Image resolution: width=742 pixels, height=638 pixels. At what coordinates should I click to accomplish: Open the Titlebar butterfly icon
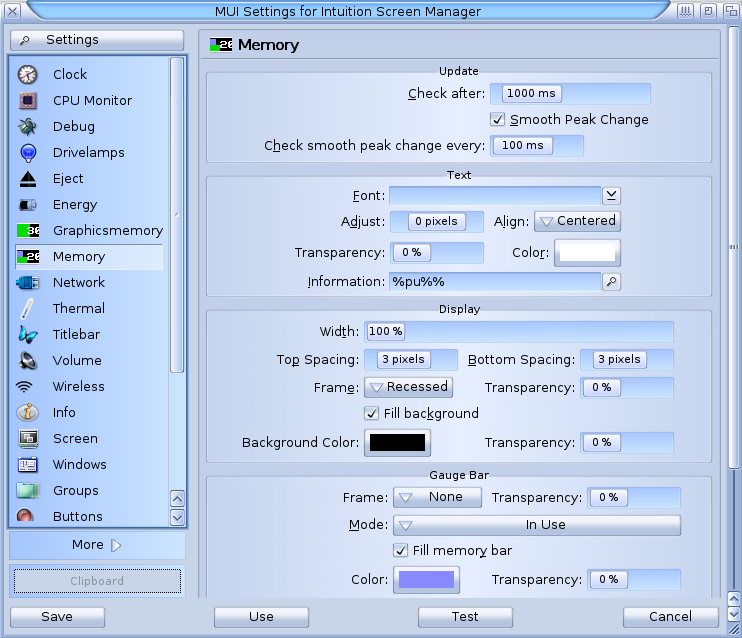click(x=27, y=335)
